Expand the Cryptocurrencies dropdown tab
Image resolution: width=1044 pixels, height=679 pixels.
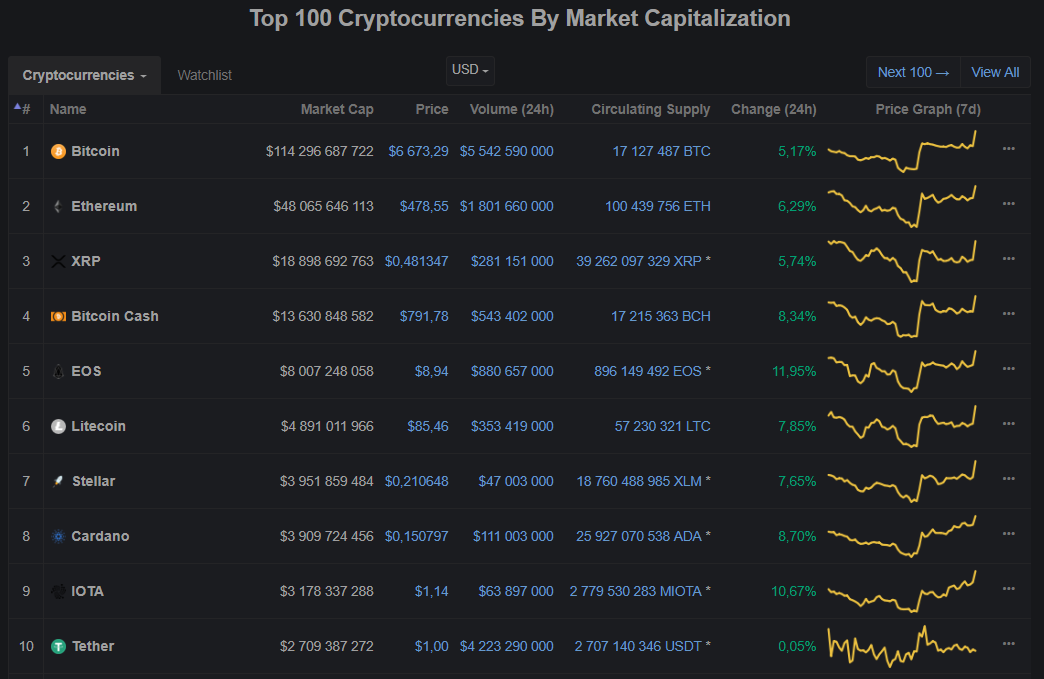(84, 75)
